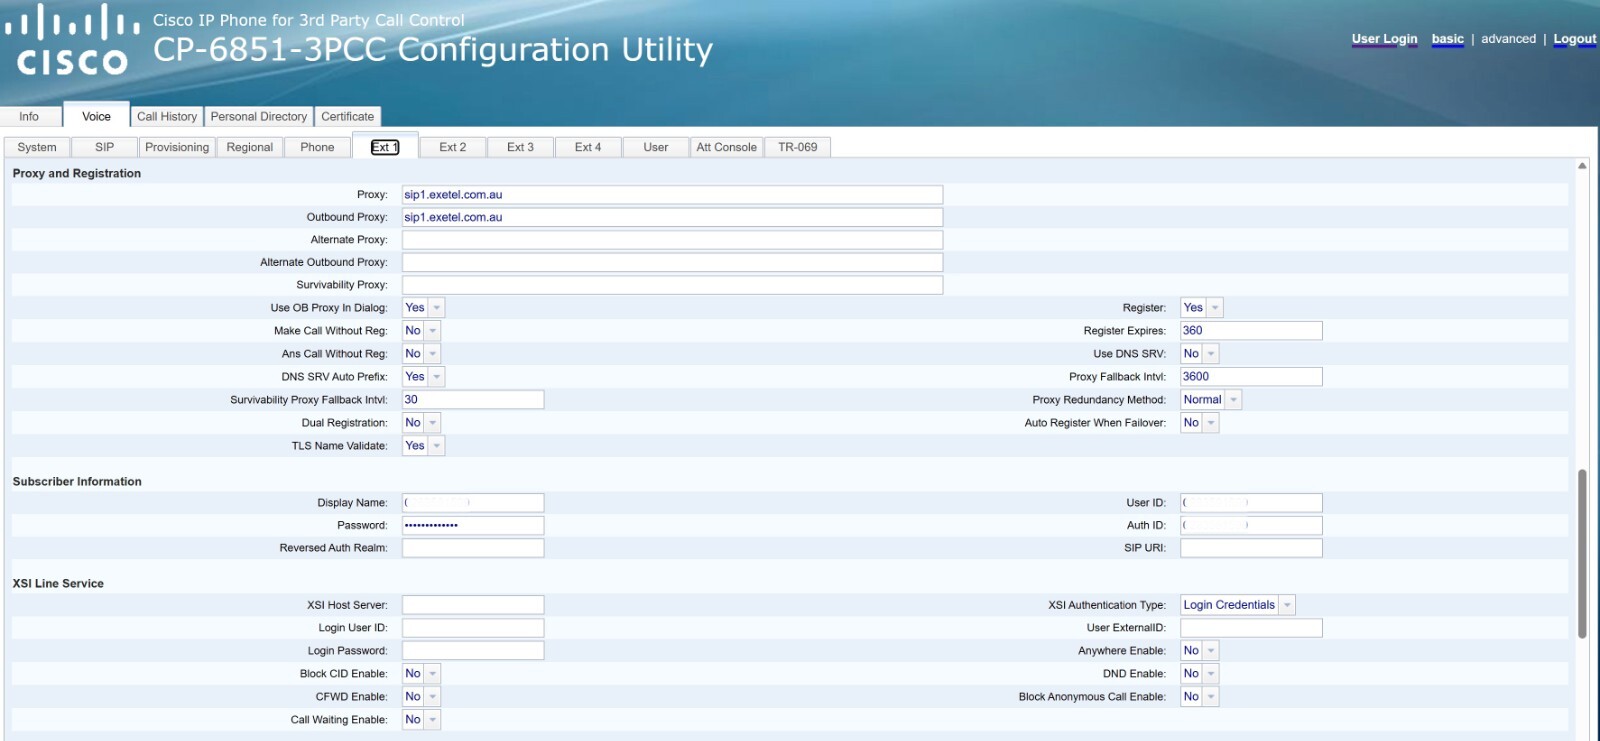
Task: Switch to the Voice tab
Action: click(x=96, y=116)
